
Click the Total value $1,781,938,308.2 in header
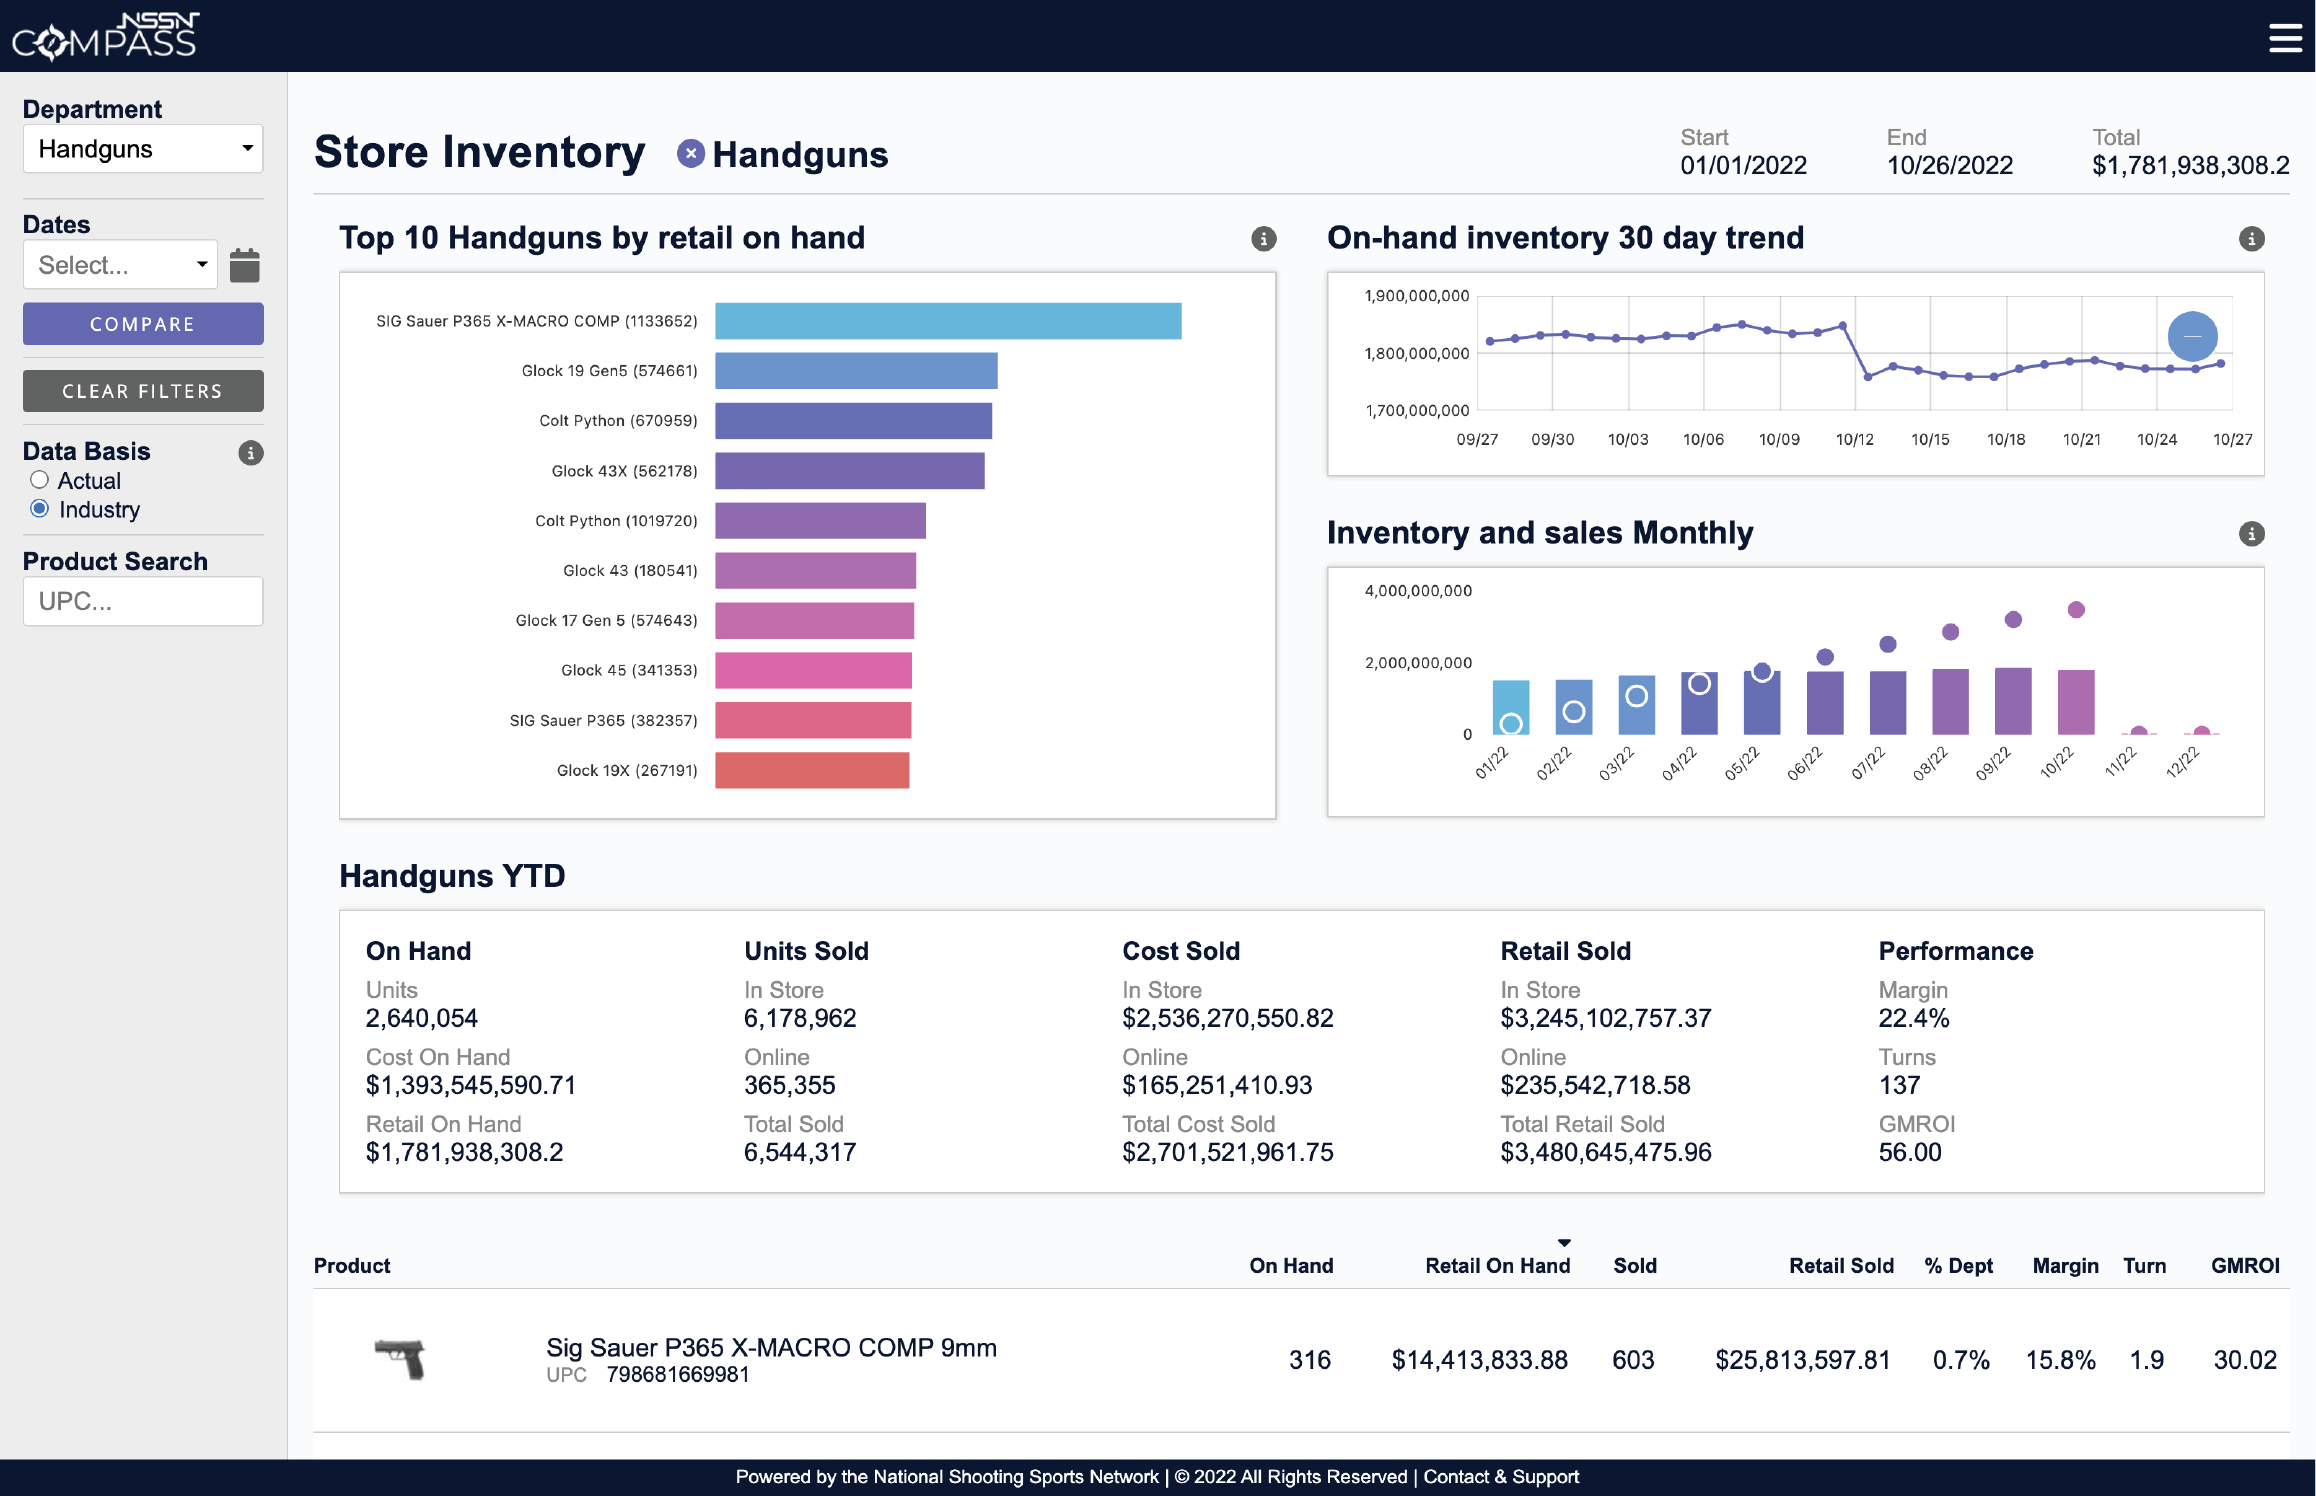2190,166
